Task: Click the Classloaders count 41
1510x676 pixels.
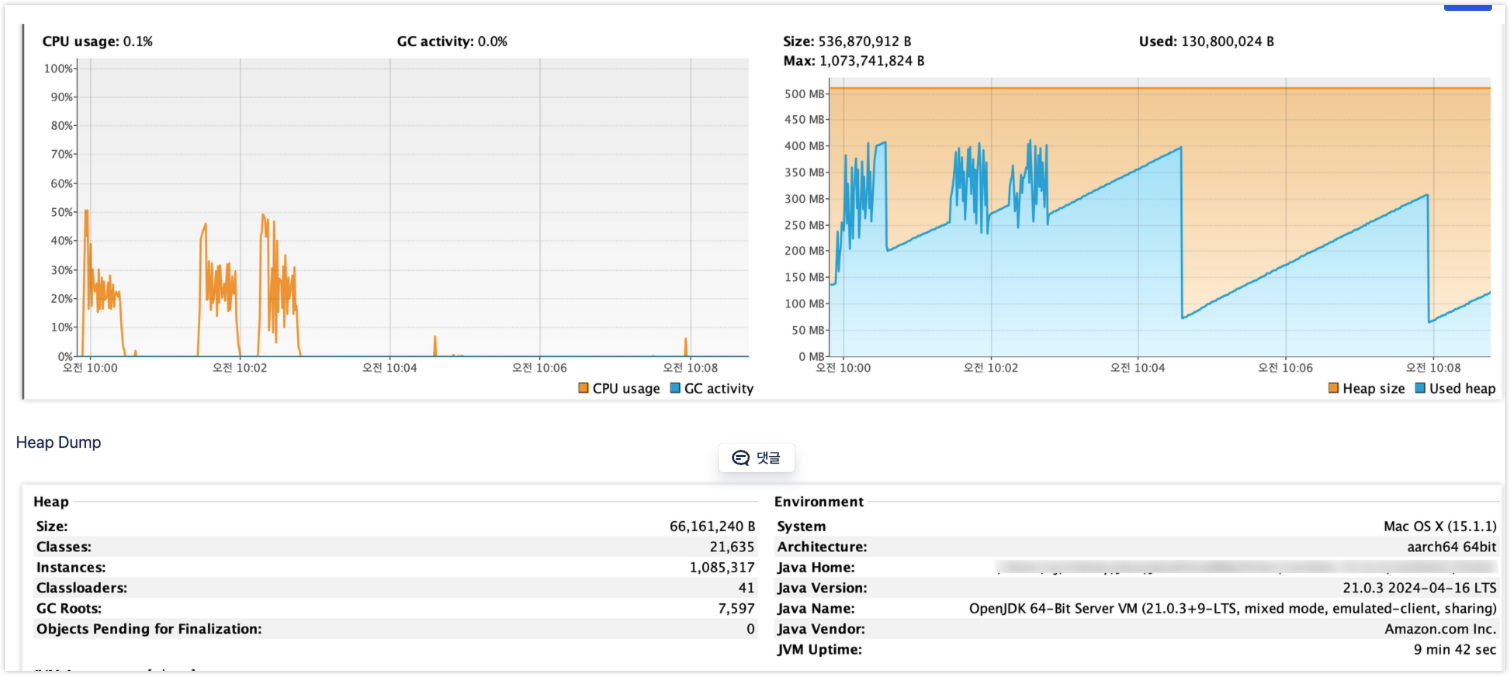Action: (747, 588)
